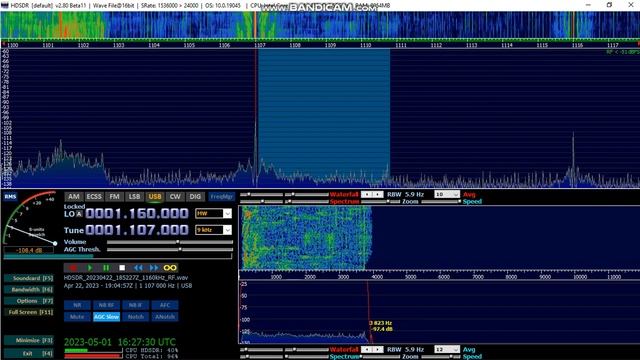Adjust the Volume slider
The image size is (640, 360).
170,242
